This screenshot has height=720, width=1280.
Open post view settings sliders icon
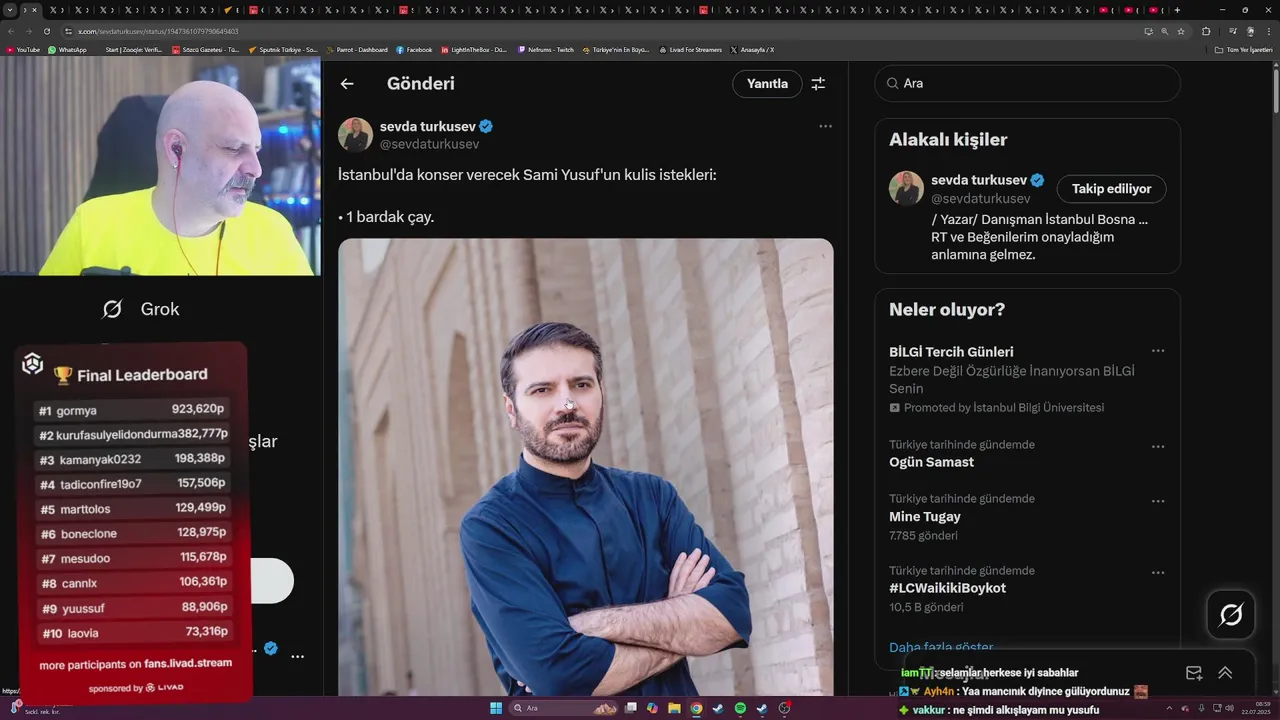point(818,84)
